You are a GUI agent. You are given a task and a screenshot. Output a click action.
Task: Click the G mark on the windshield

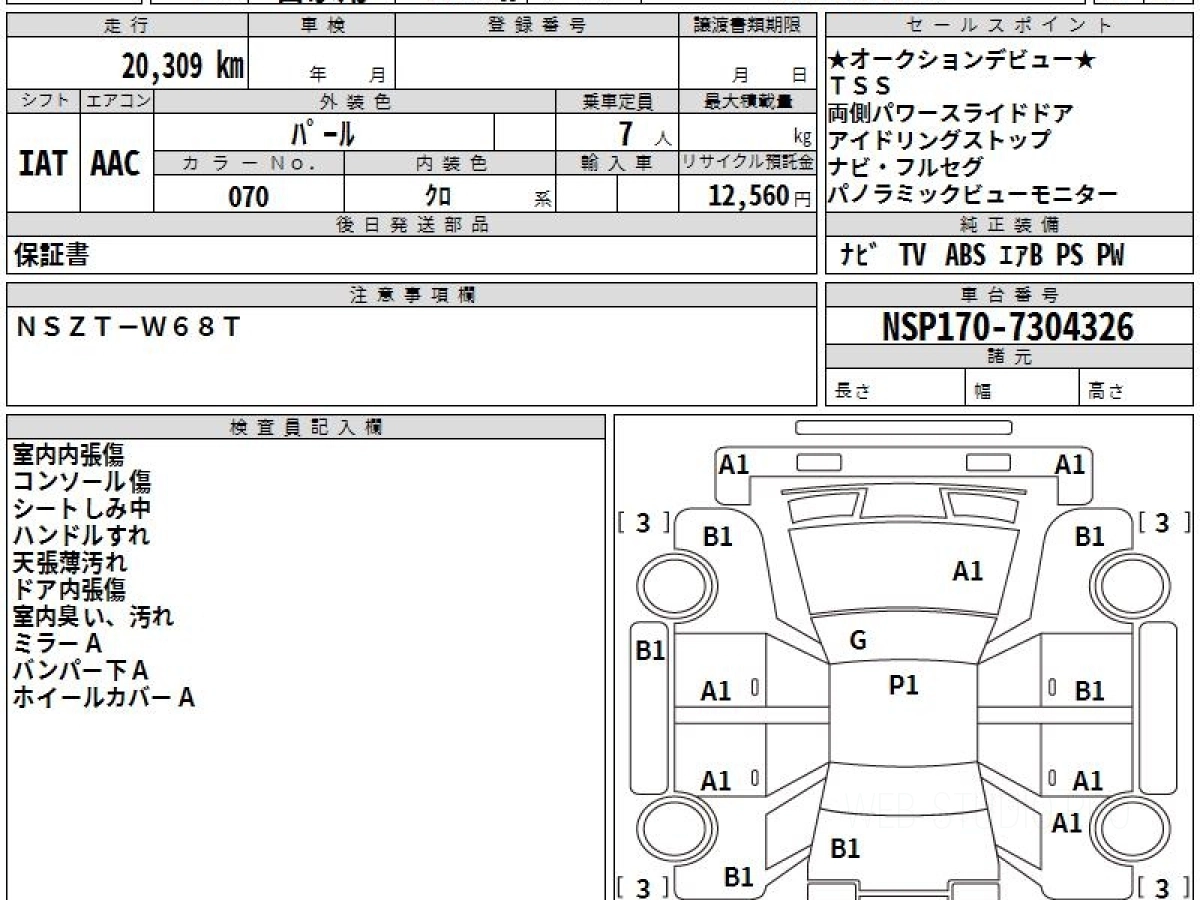pos(857,641)
